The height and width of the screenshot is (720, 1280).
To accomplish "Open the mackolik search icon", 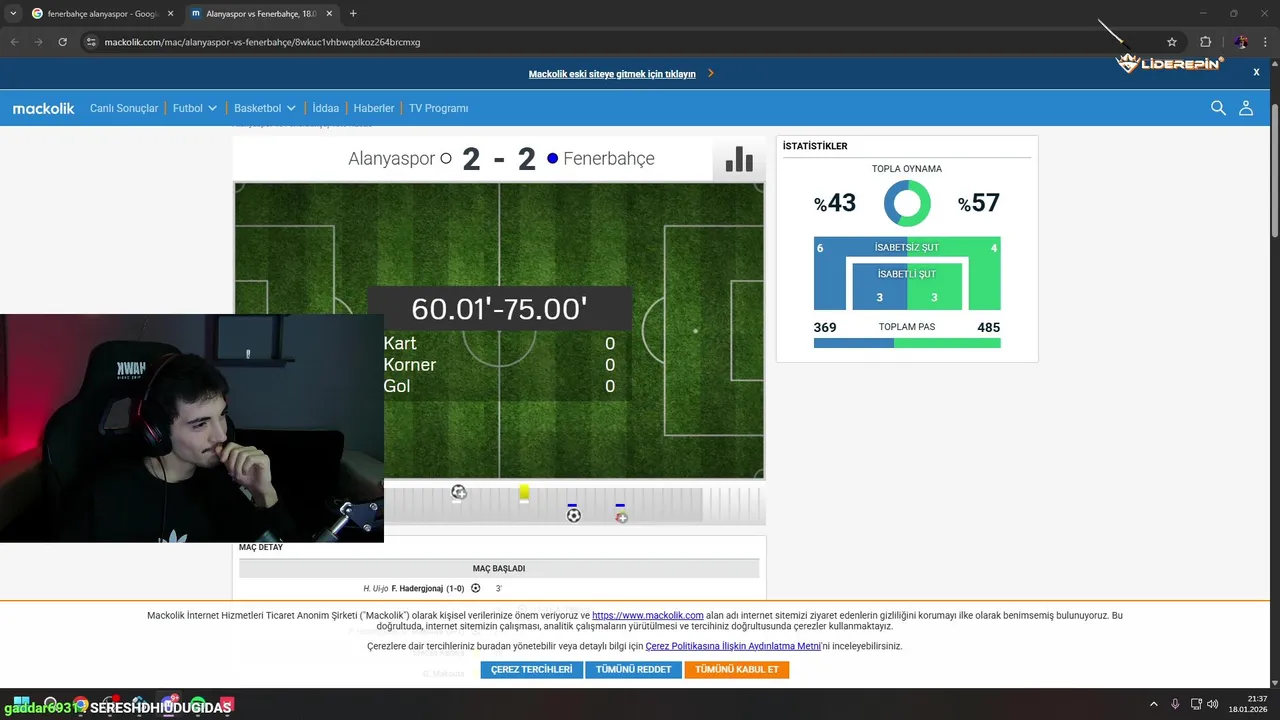I will point(1218,108).
